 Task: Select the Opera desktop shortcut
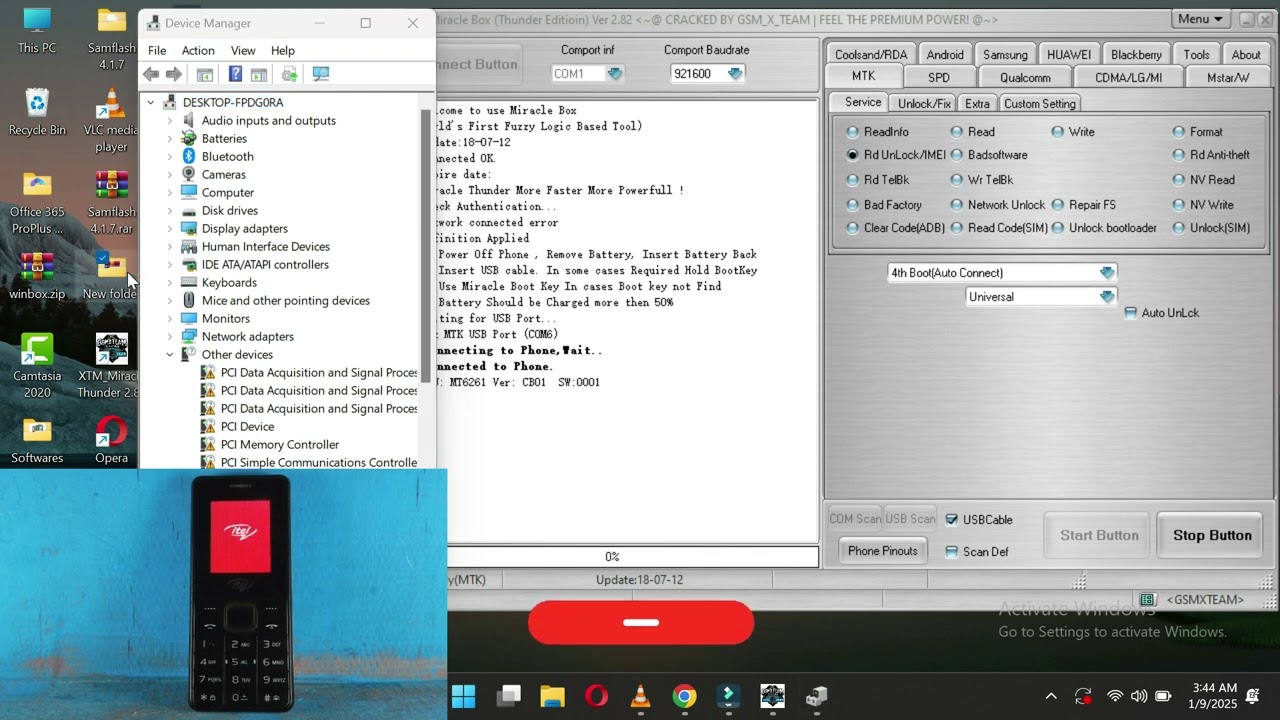(111, 441)
